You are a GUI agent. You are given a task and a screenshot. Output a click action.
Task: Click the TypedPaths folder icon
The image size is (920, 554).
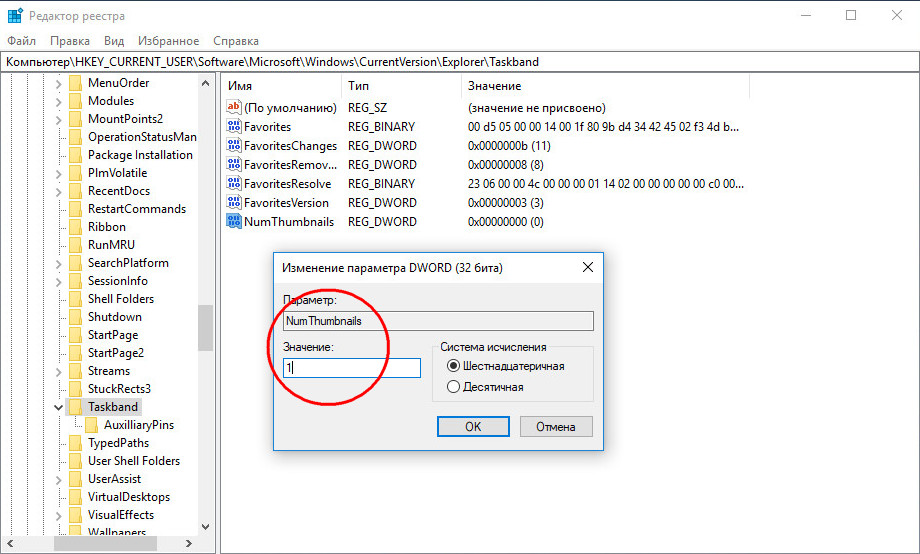(x=75, y=443)
